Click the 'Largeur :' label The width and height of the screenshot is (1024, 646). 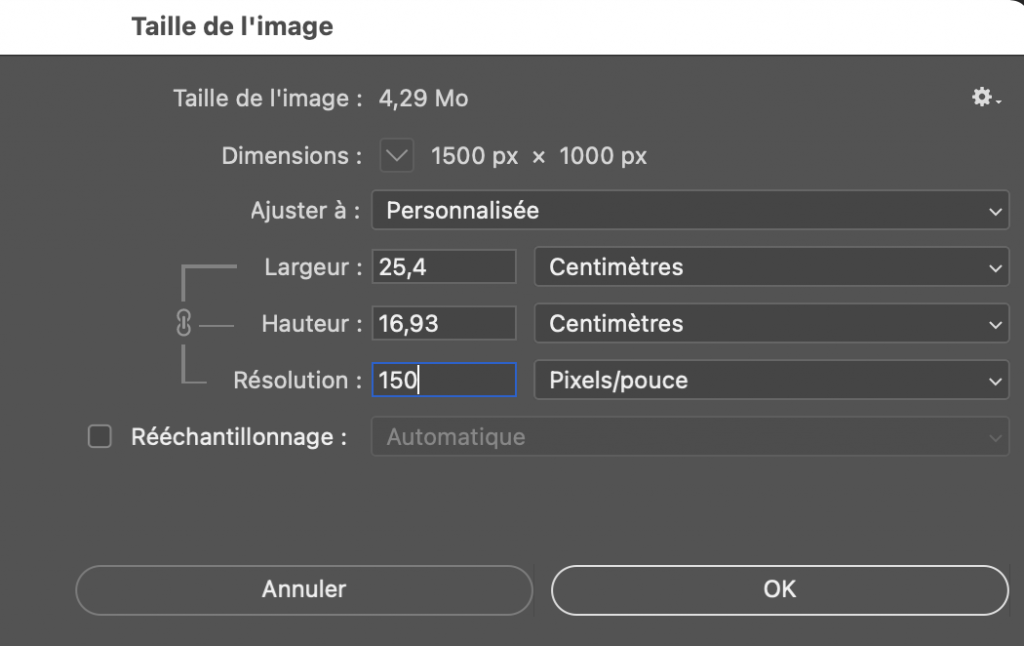click(x=312, y=267)
